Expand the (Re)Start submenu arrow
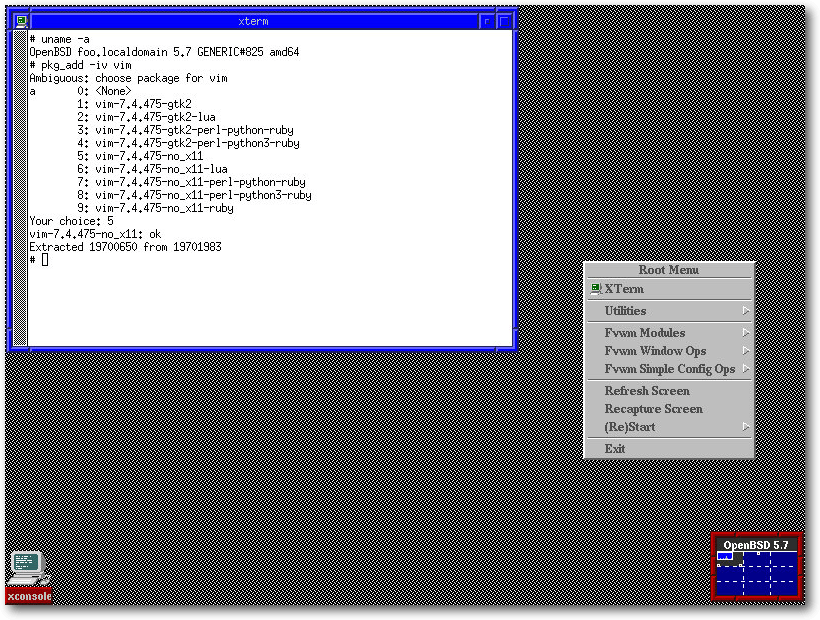The width and height of the screenshot is (820, 620). click(x=746, y=427)
